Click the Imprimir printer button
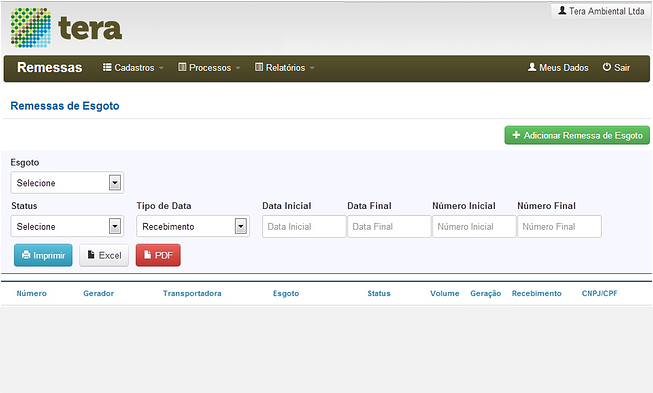This screenshot has height=393, width=653. pyautogui.click(x=43, y=255)
